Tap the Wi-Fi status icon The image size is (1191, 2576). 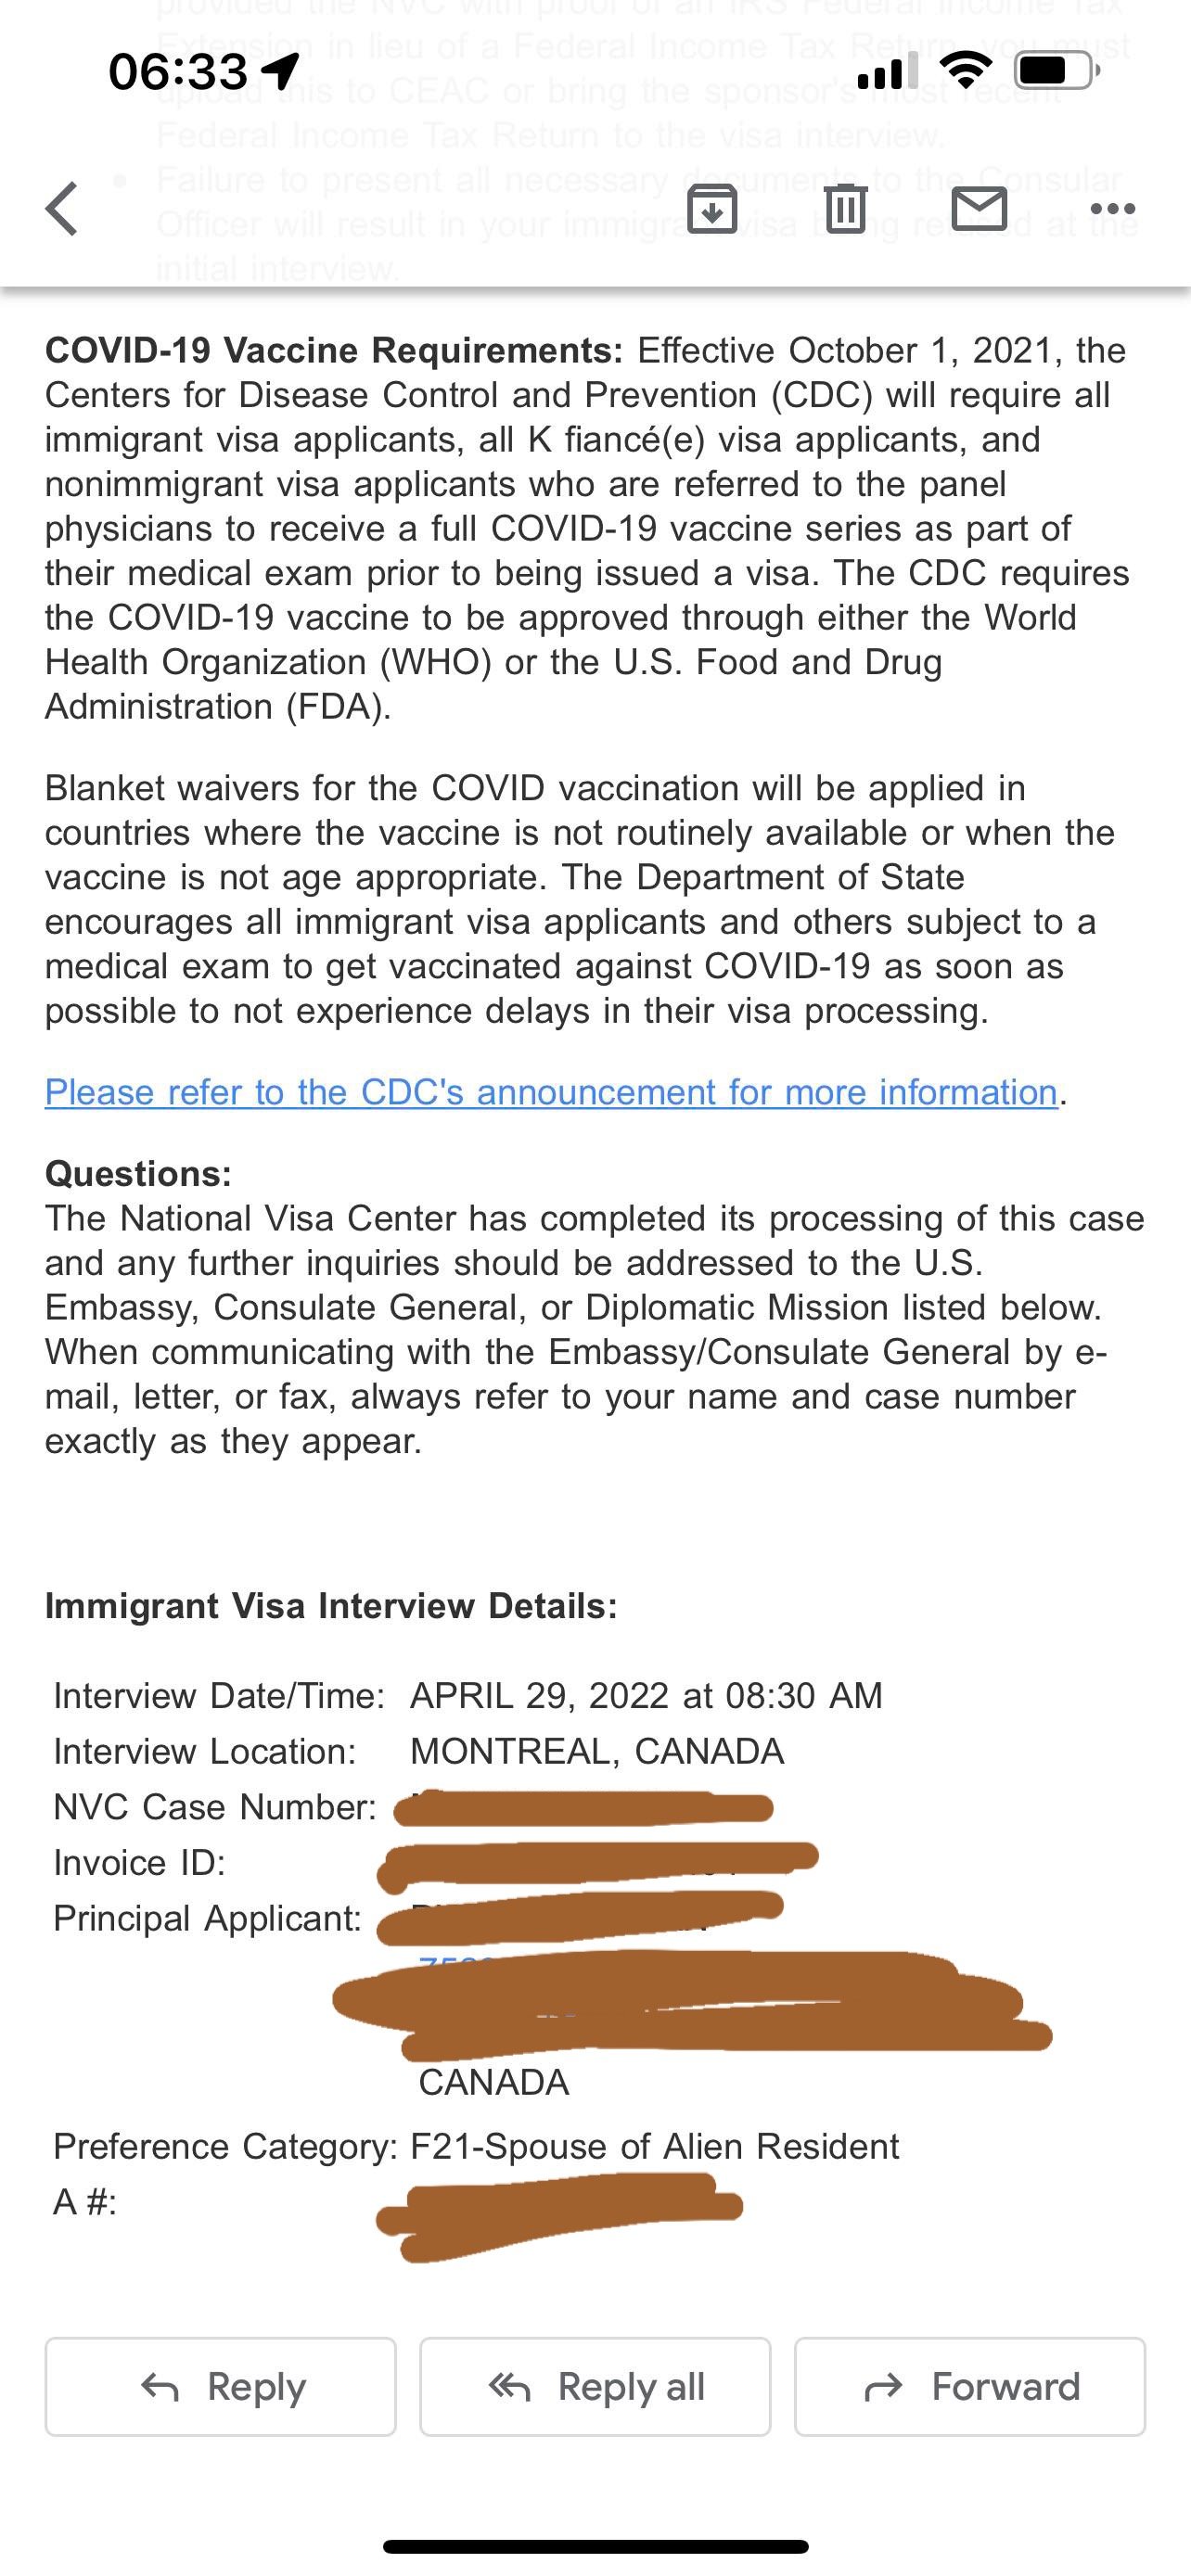(x=966, y=70)
